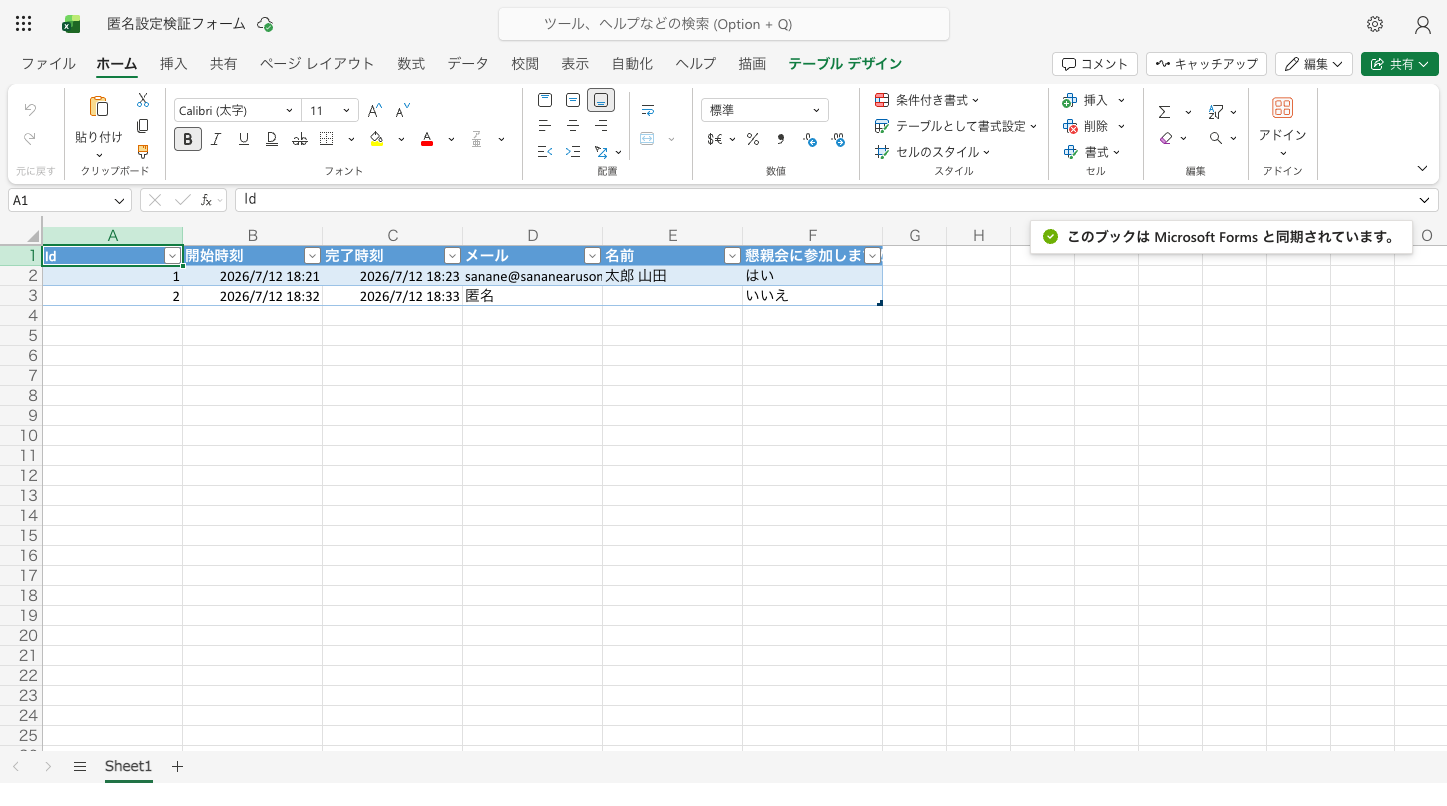
Task: Apply comma style number format
Action: (780, 139)
